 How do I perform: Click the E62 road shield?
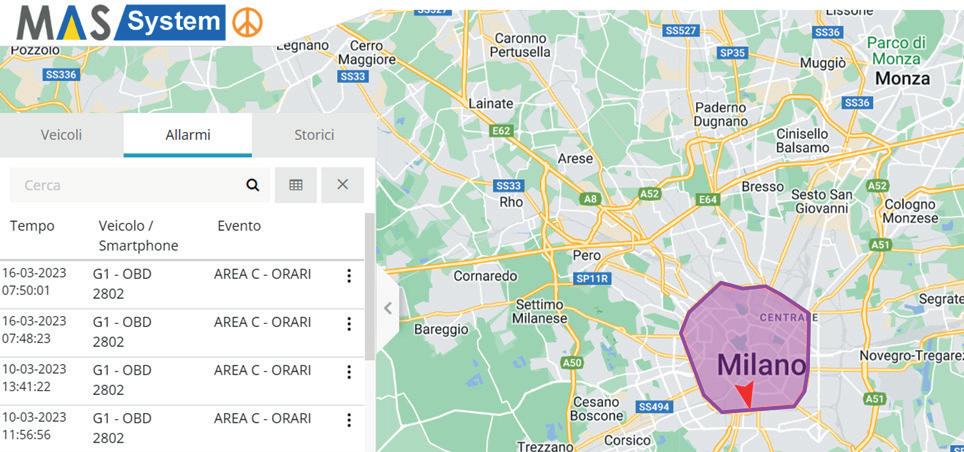[x=502, y=130]
